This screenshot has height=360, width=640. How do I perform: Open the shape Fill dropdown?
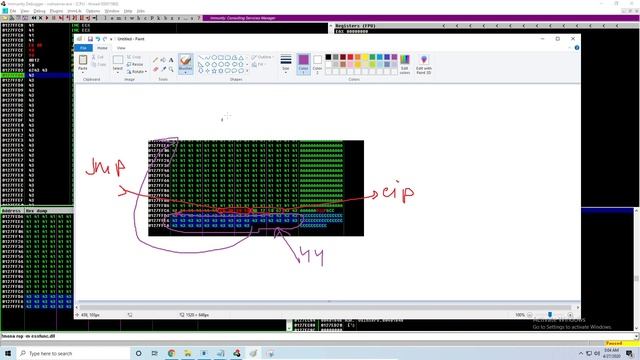coord(259,64)
